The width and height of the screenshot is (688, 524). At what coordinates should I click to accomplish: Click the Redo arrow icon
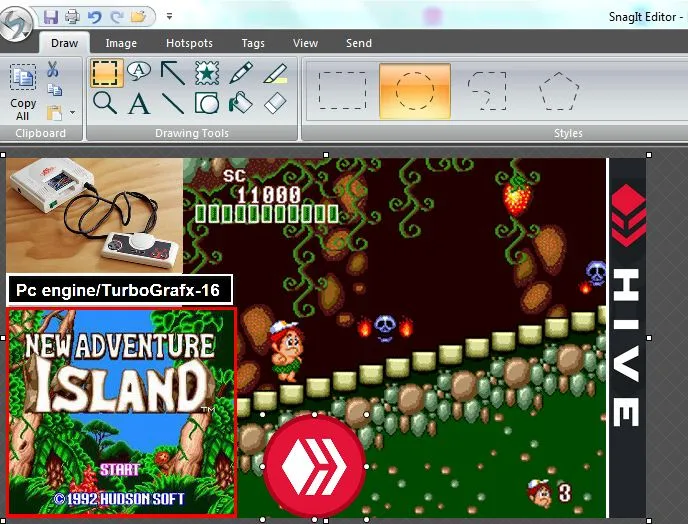[x=116, y=17]
